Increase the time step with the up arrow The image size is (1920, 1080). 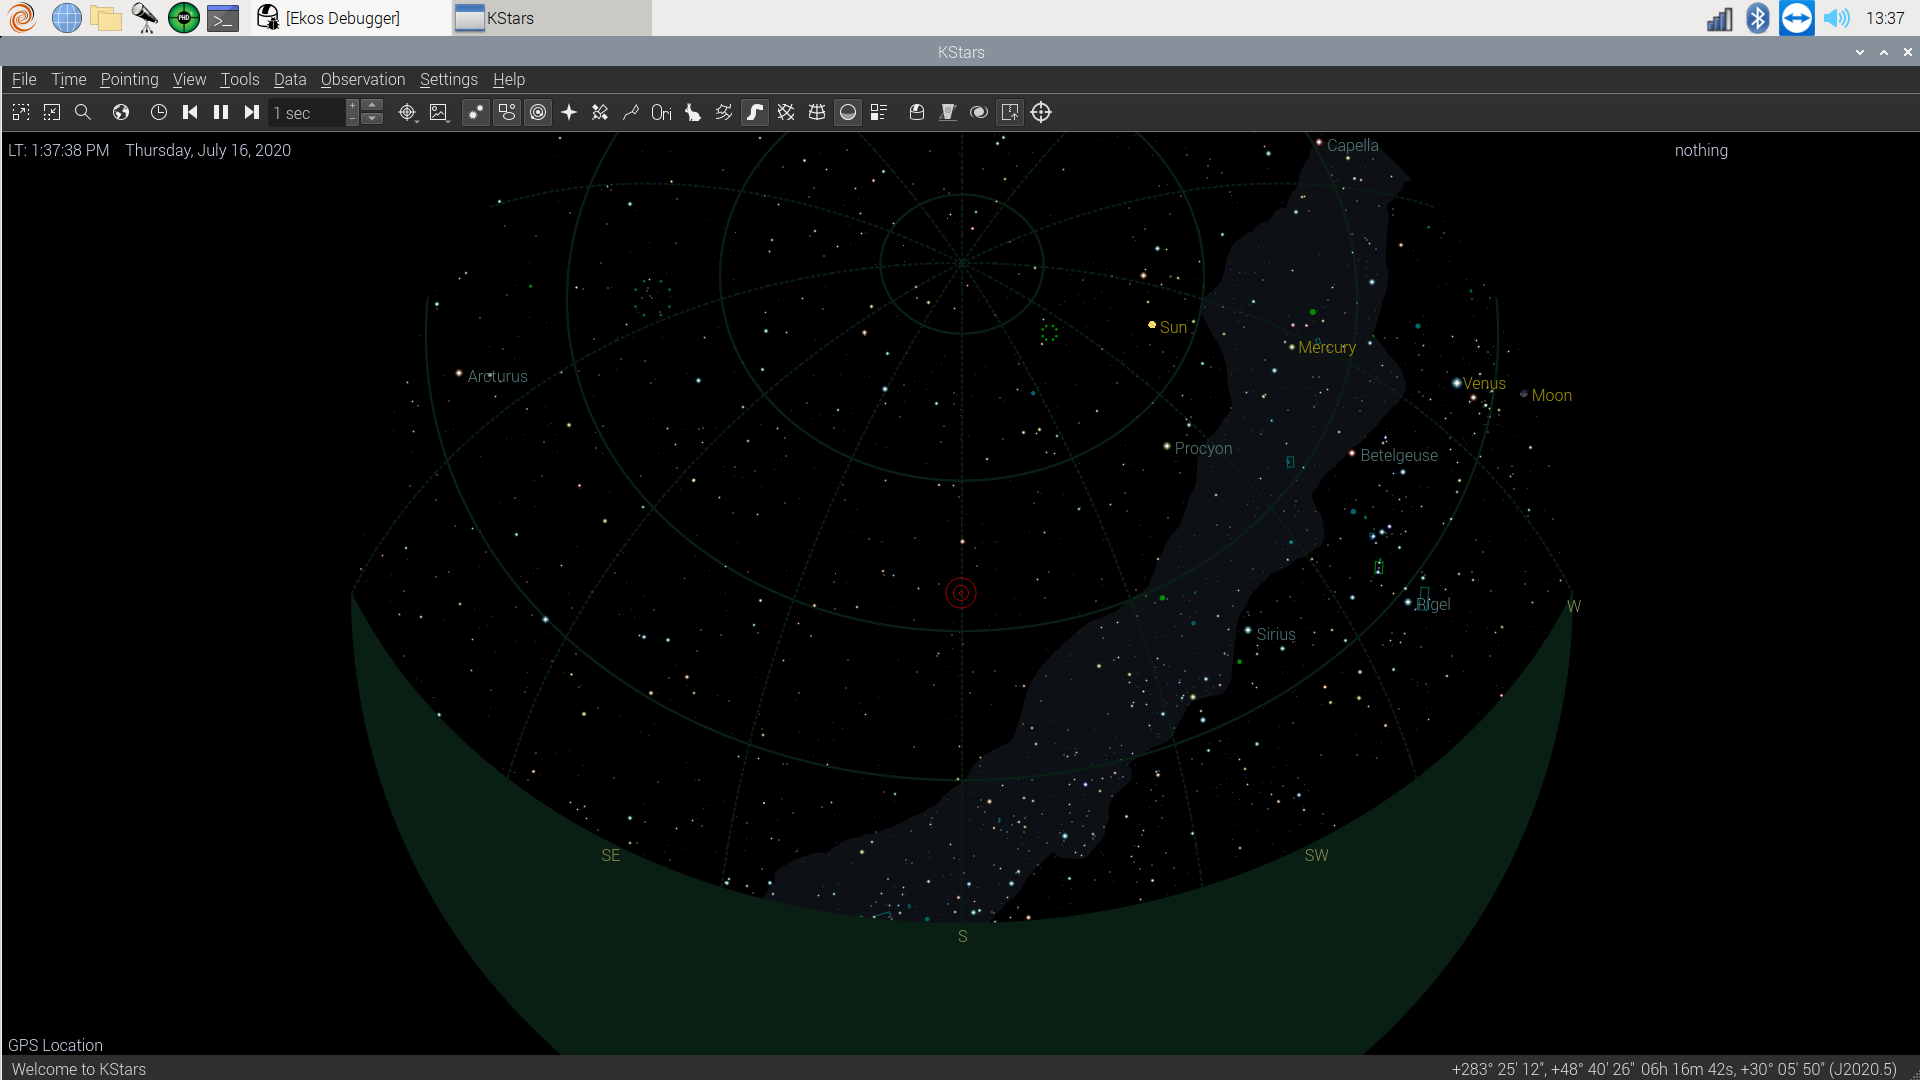(x=372, y=106)
